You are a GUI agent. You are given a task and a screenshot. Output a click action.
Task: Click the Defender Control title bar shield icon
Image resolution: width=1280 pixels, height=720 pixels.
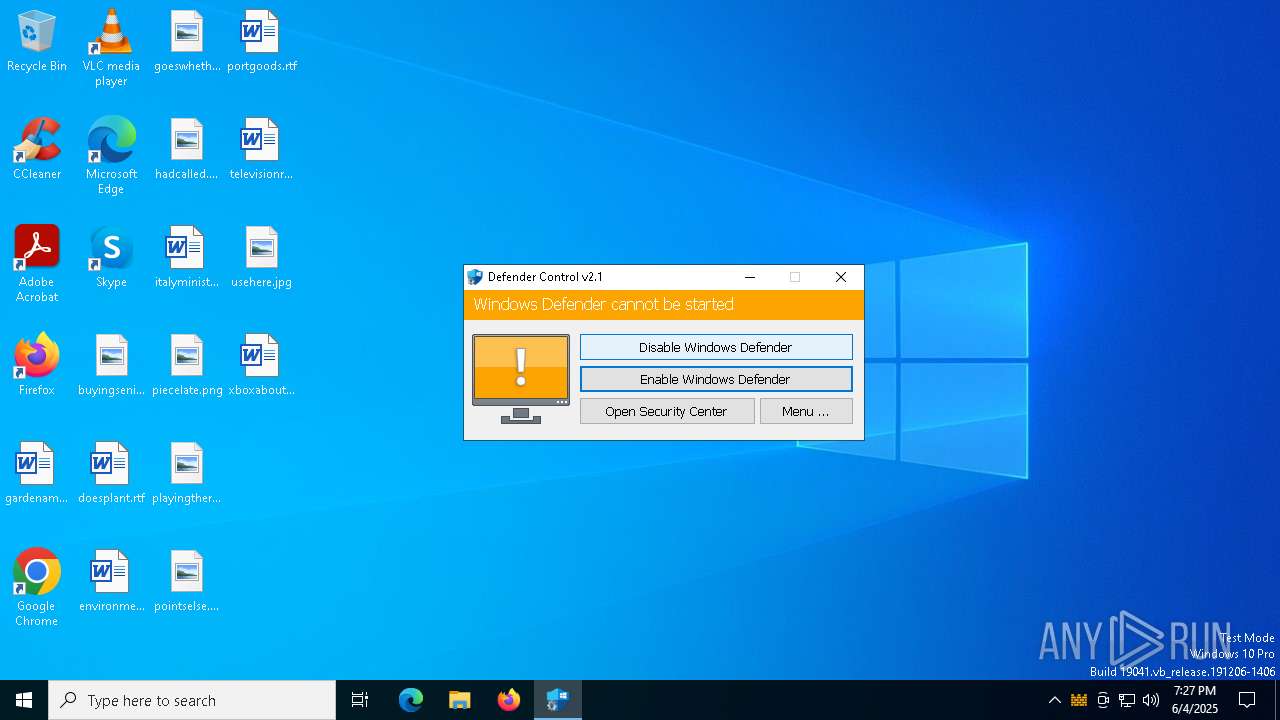coord(475,277)
